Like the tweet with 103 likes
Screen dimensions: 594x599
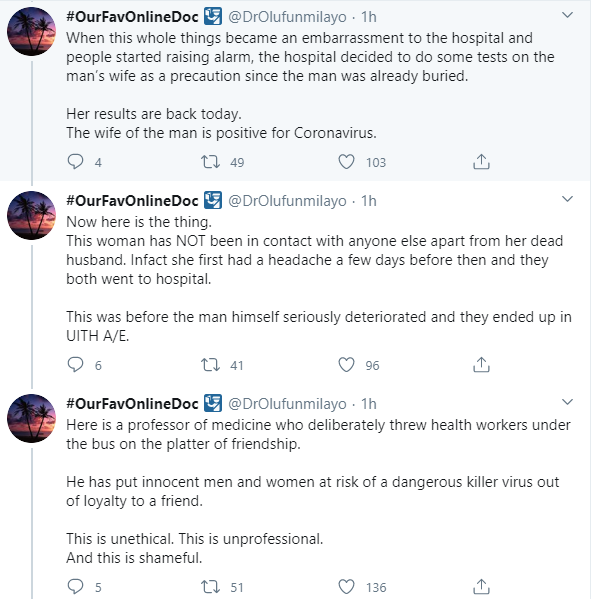tap(346, 162)
